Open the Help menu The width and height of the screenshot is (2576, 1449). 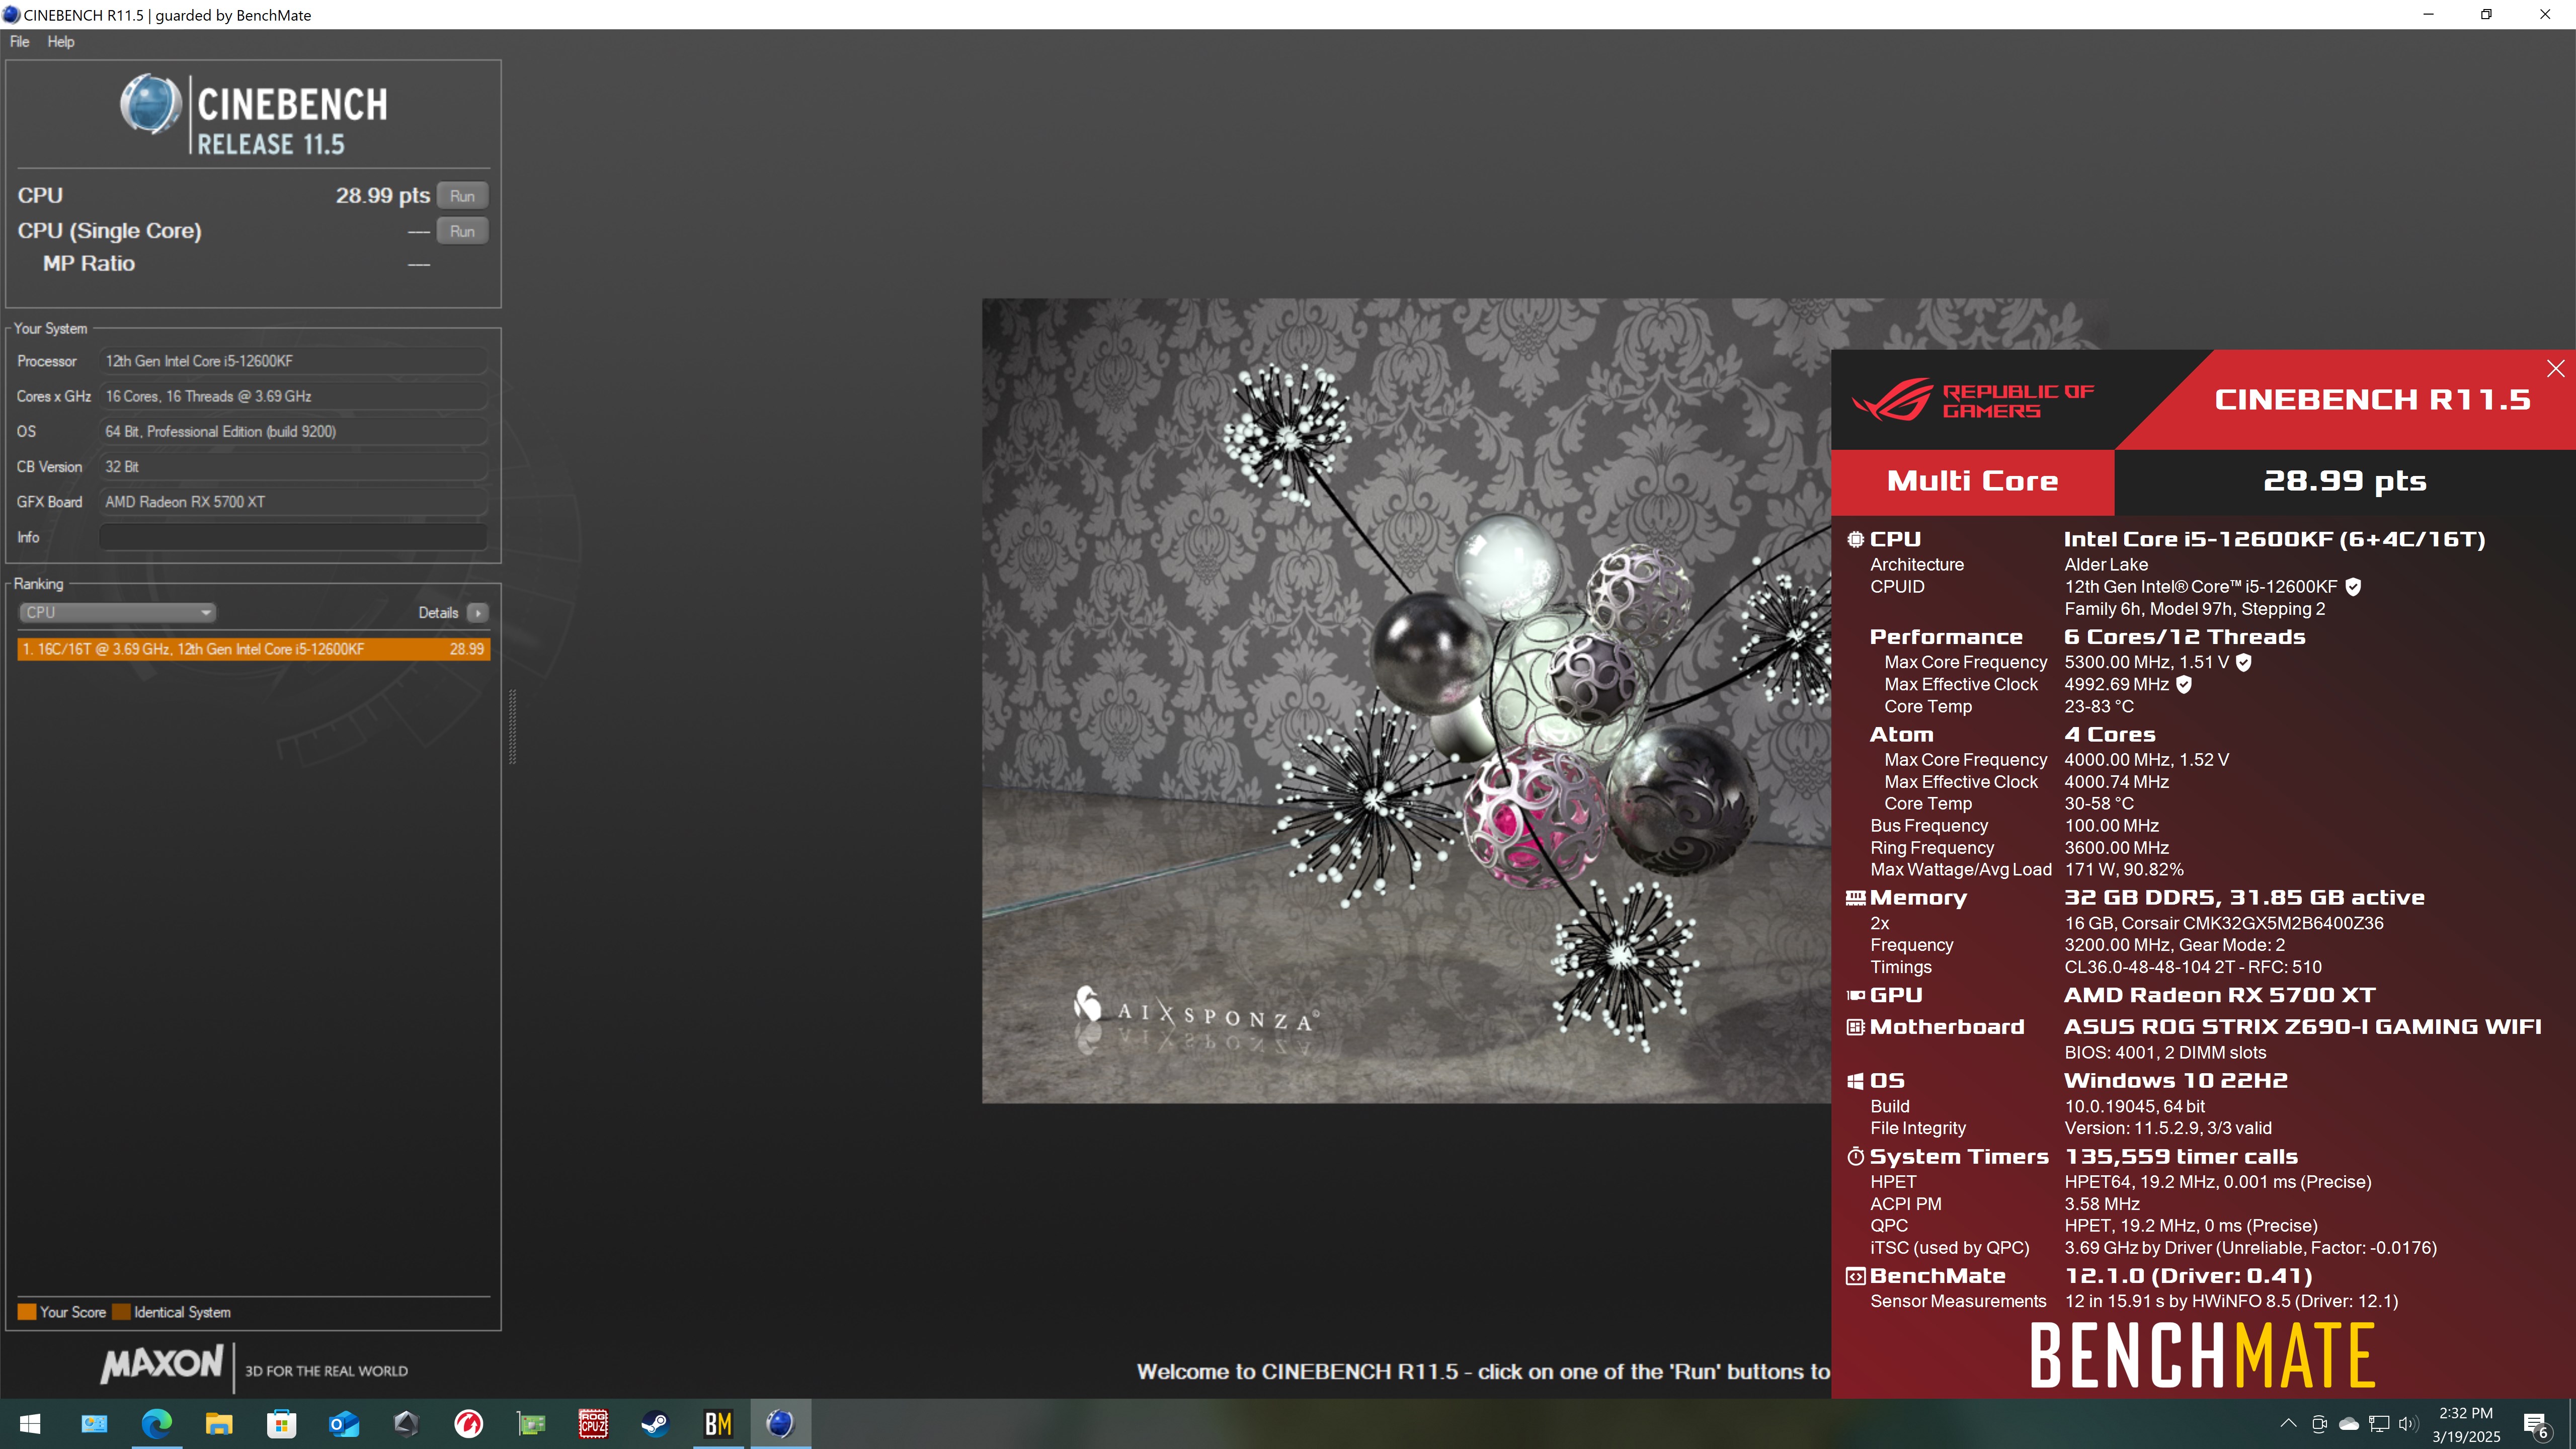[x=61, y=42]
